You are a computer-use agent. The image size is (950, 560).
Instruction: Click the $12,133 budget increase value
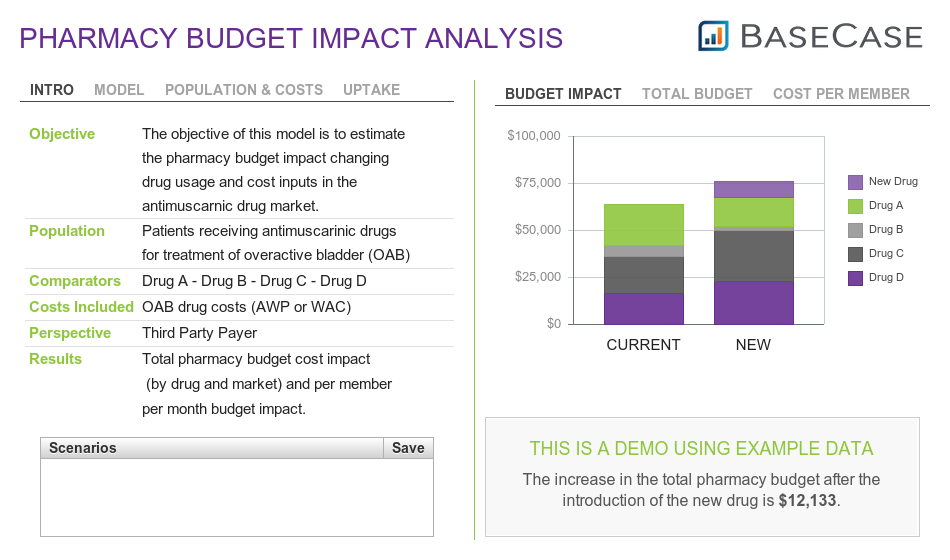click(807, 501)
